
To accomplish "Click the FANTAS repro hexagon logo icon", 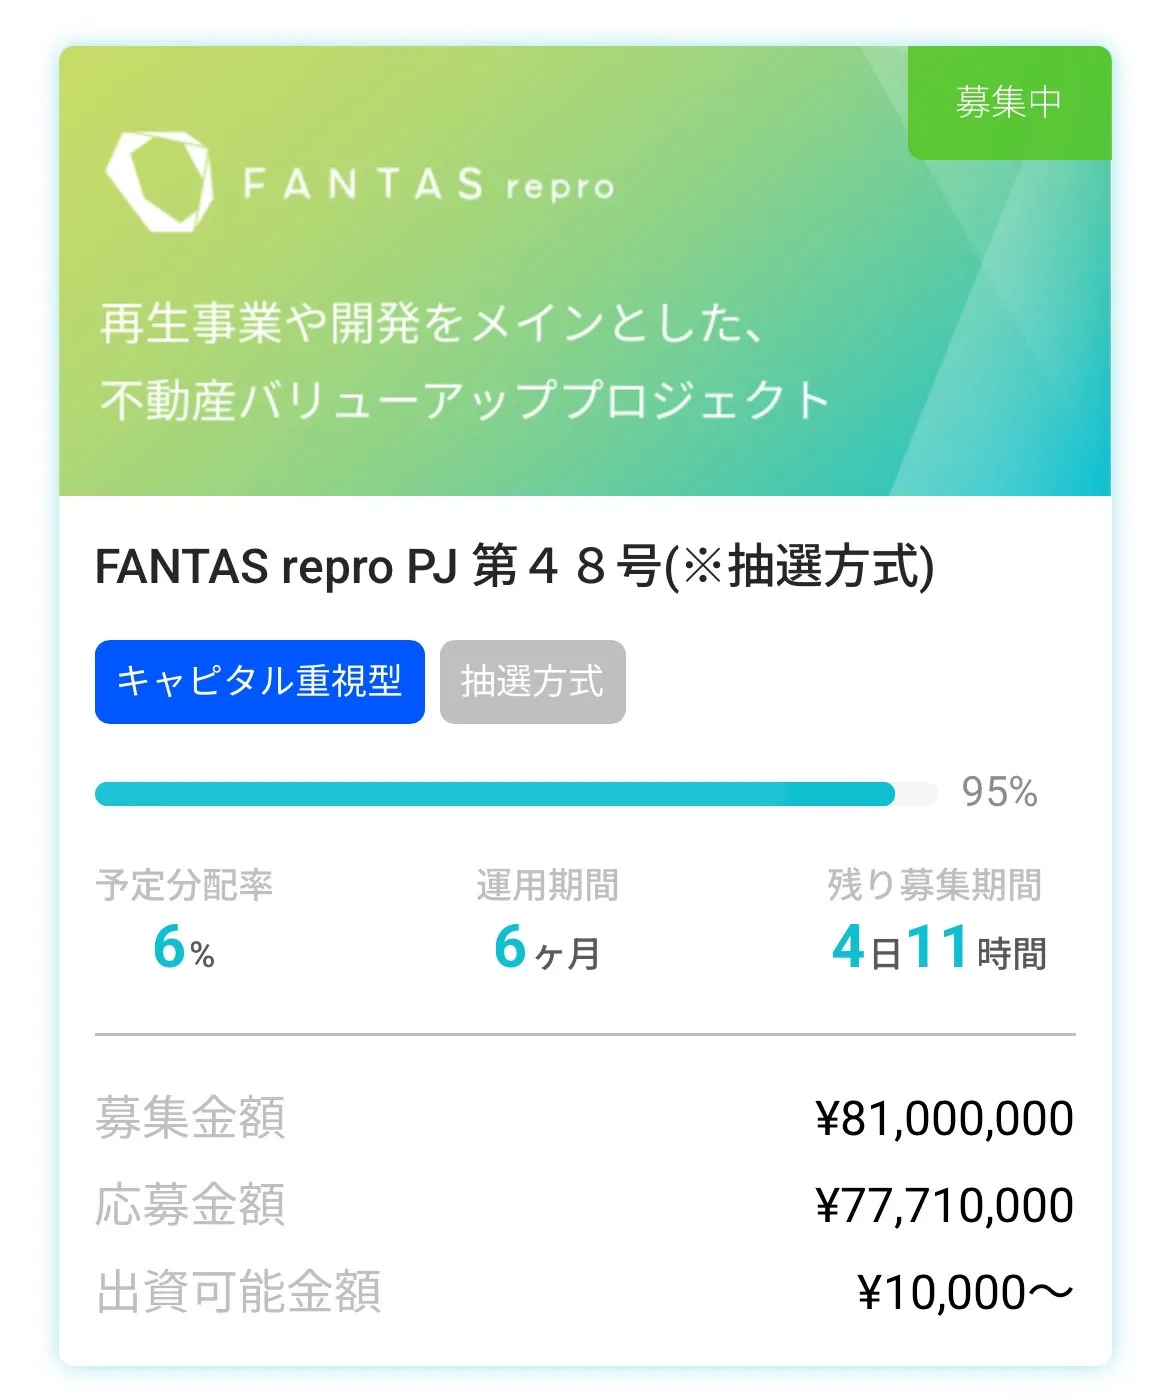I will pyautogui.click(x=159, y=181).
